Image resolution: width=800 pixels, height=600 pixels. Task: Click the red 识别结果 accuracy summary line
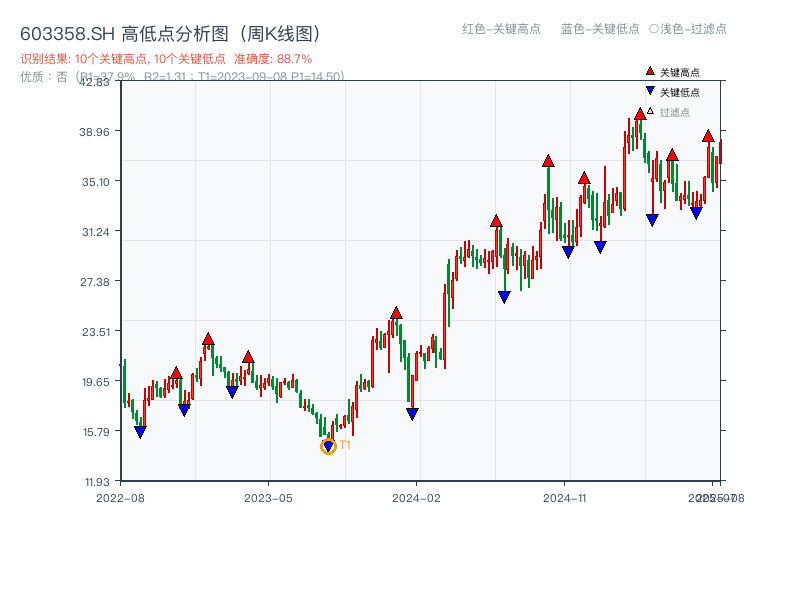166,59
